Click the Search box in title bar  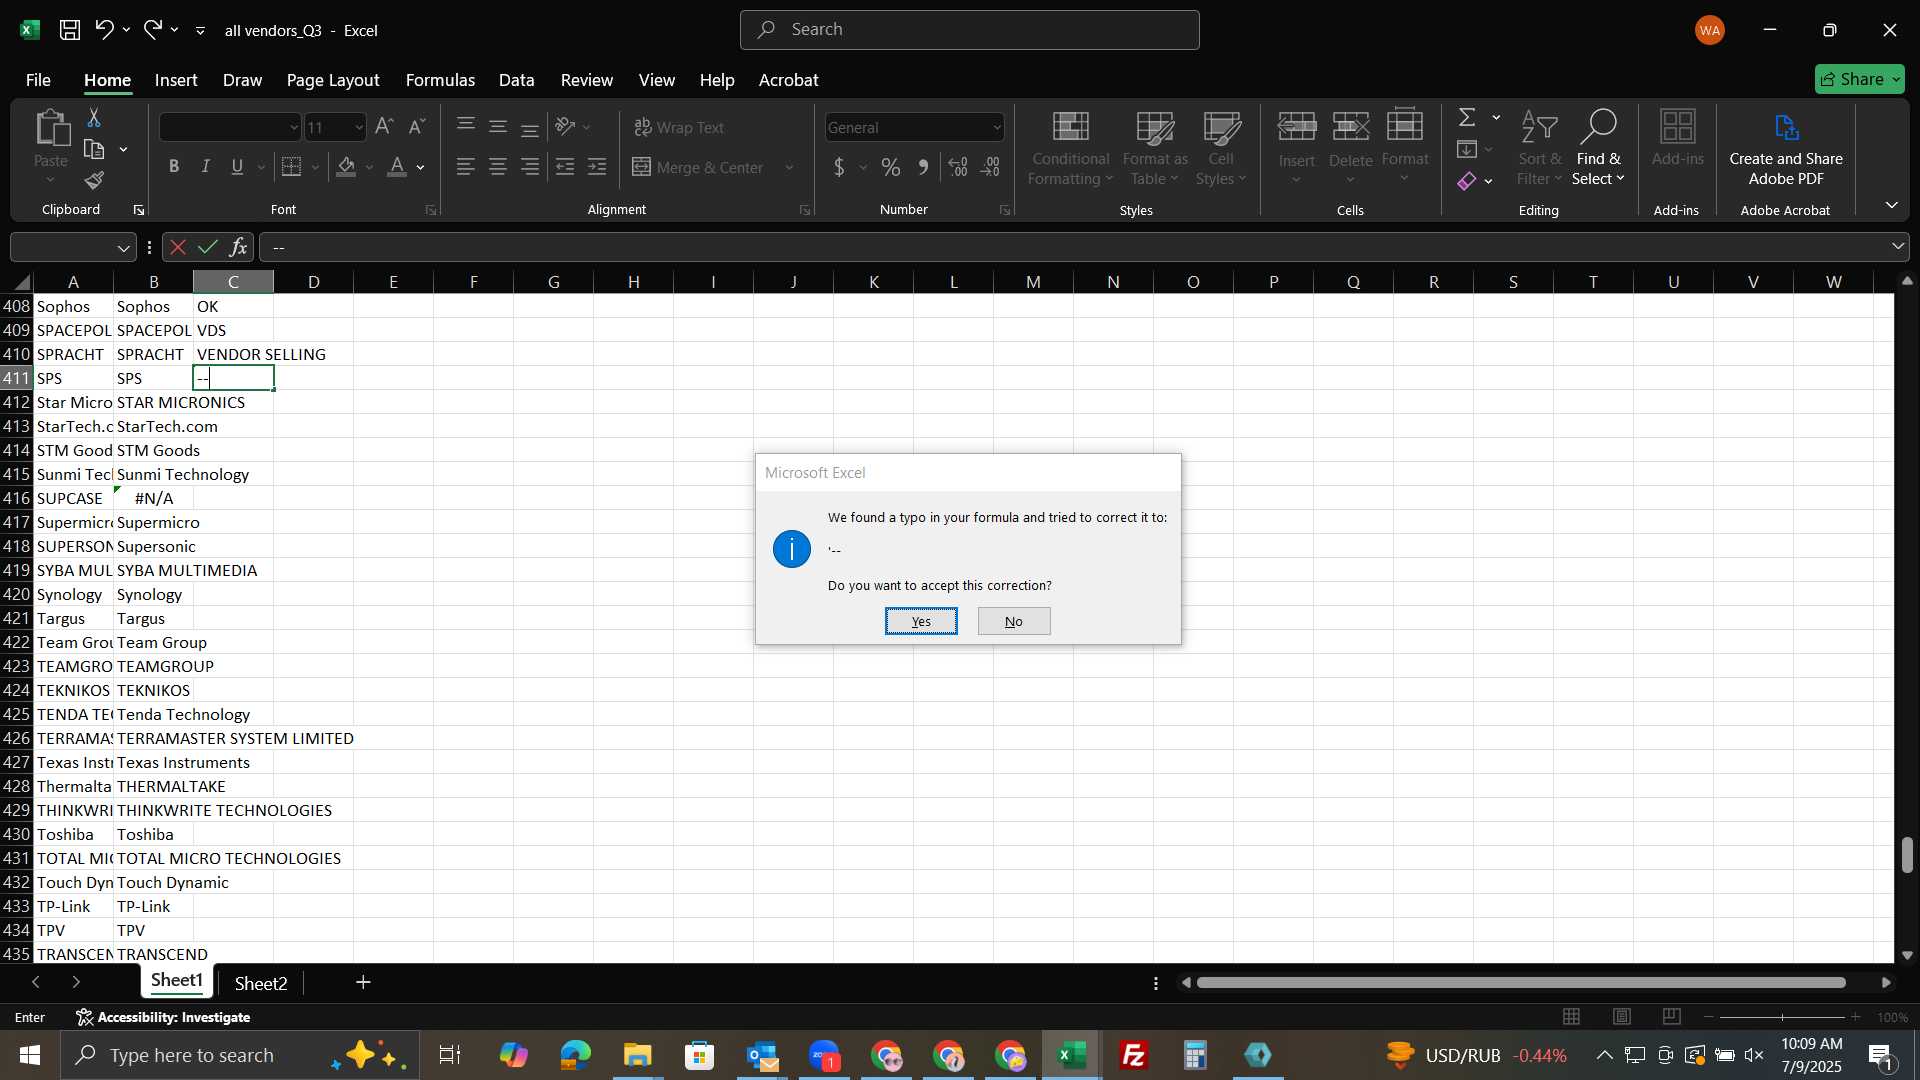[x=970, y=30]
